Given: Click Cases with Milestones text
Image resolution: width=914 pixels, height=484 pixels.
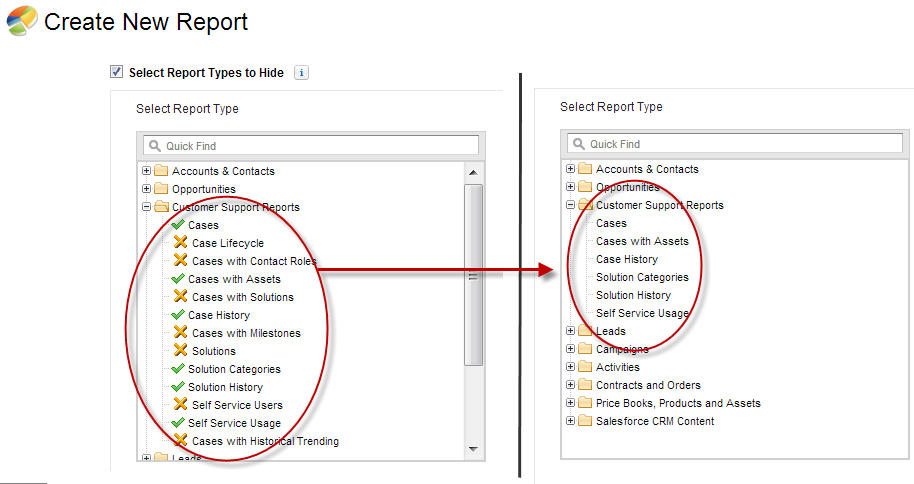Looking at the screenshot, I should [x=247, y=333].
